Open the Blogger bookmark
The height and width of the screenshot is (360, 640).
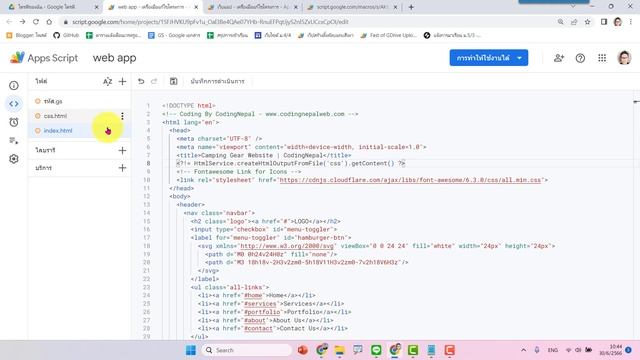click(27, 36)
